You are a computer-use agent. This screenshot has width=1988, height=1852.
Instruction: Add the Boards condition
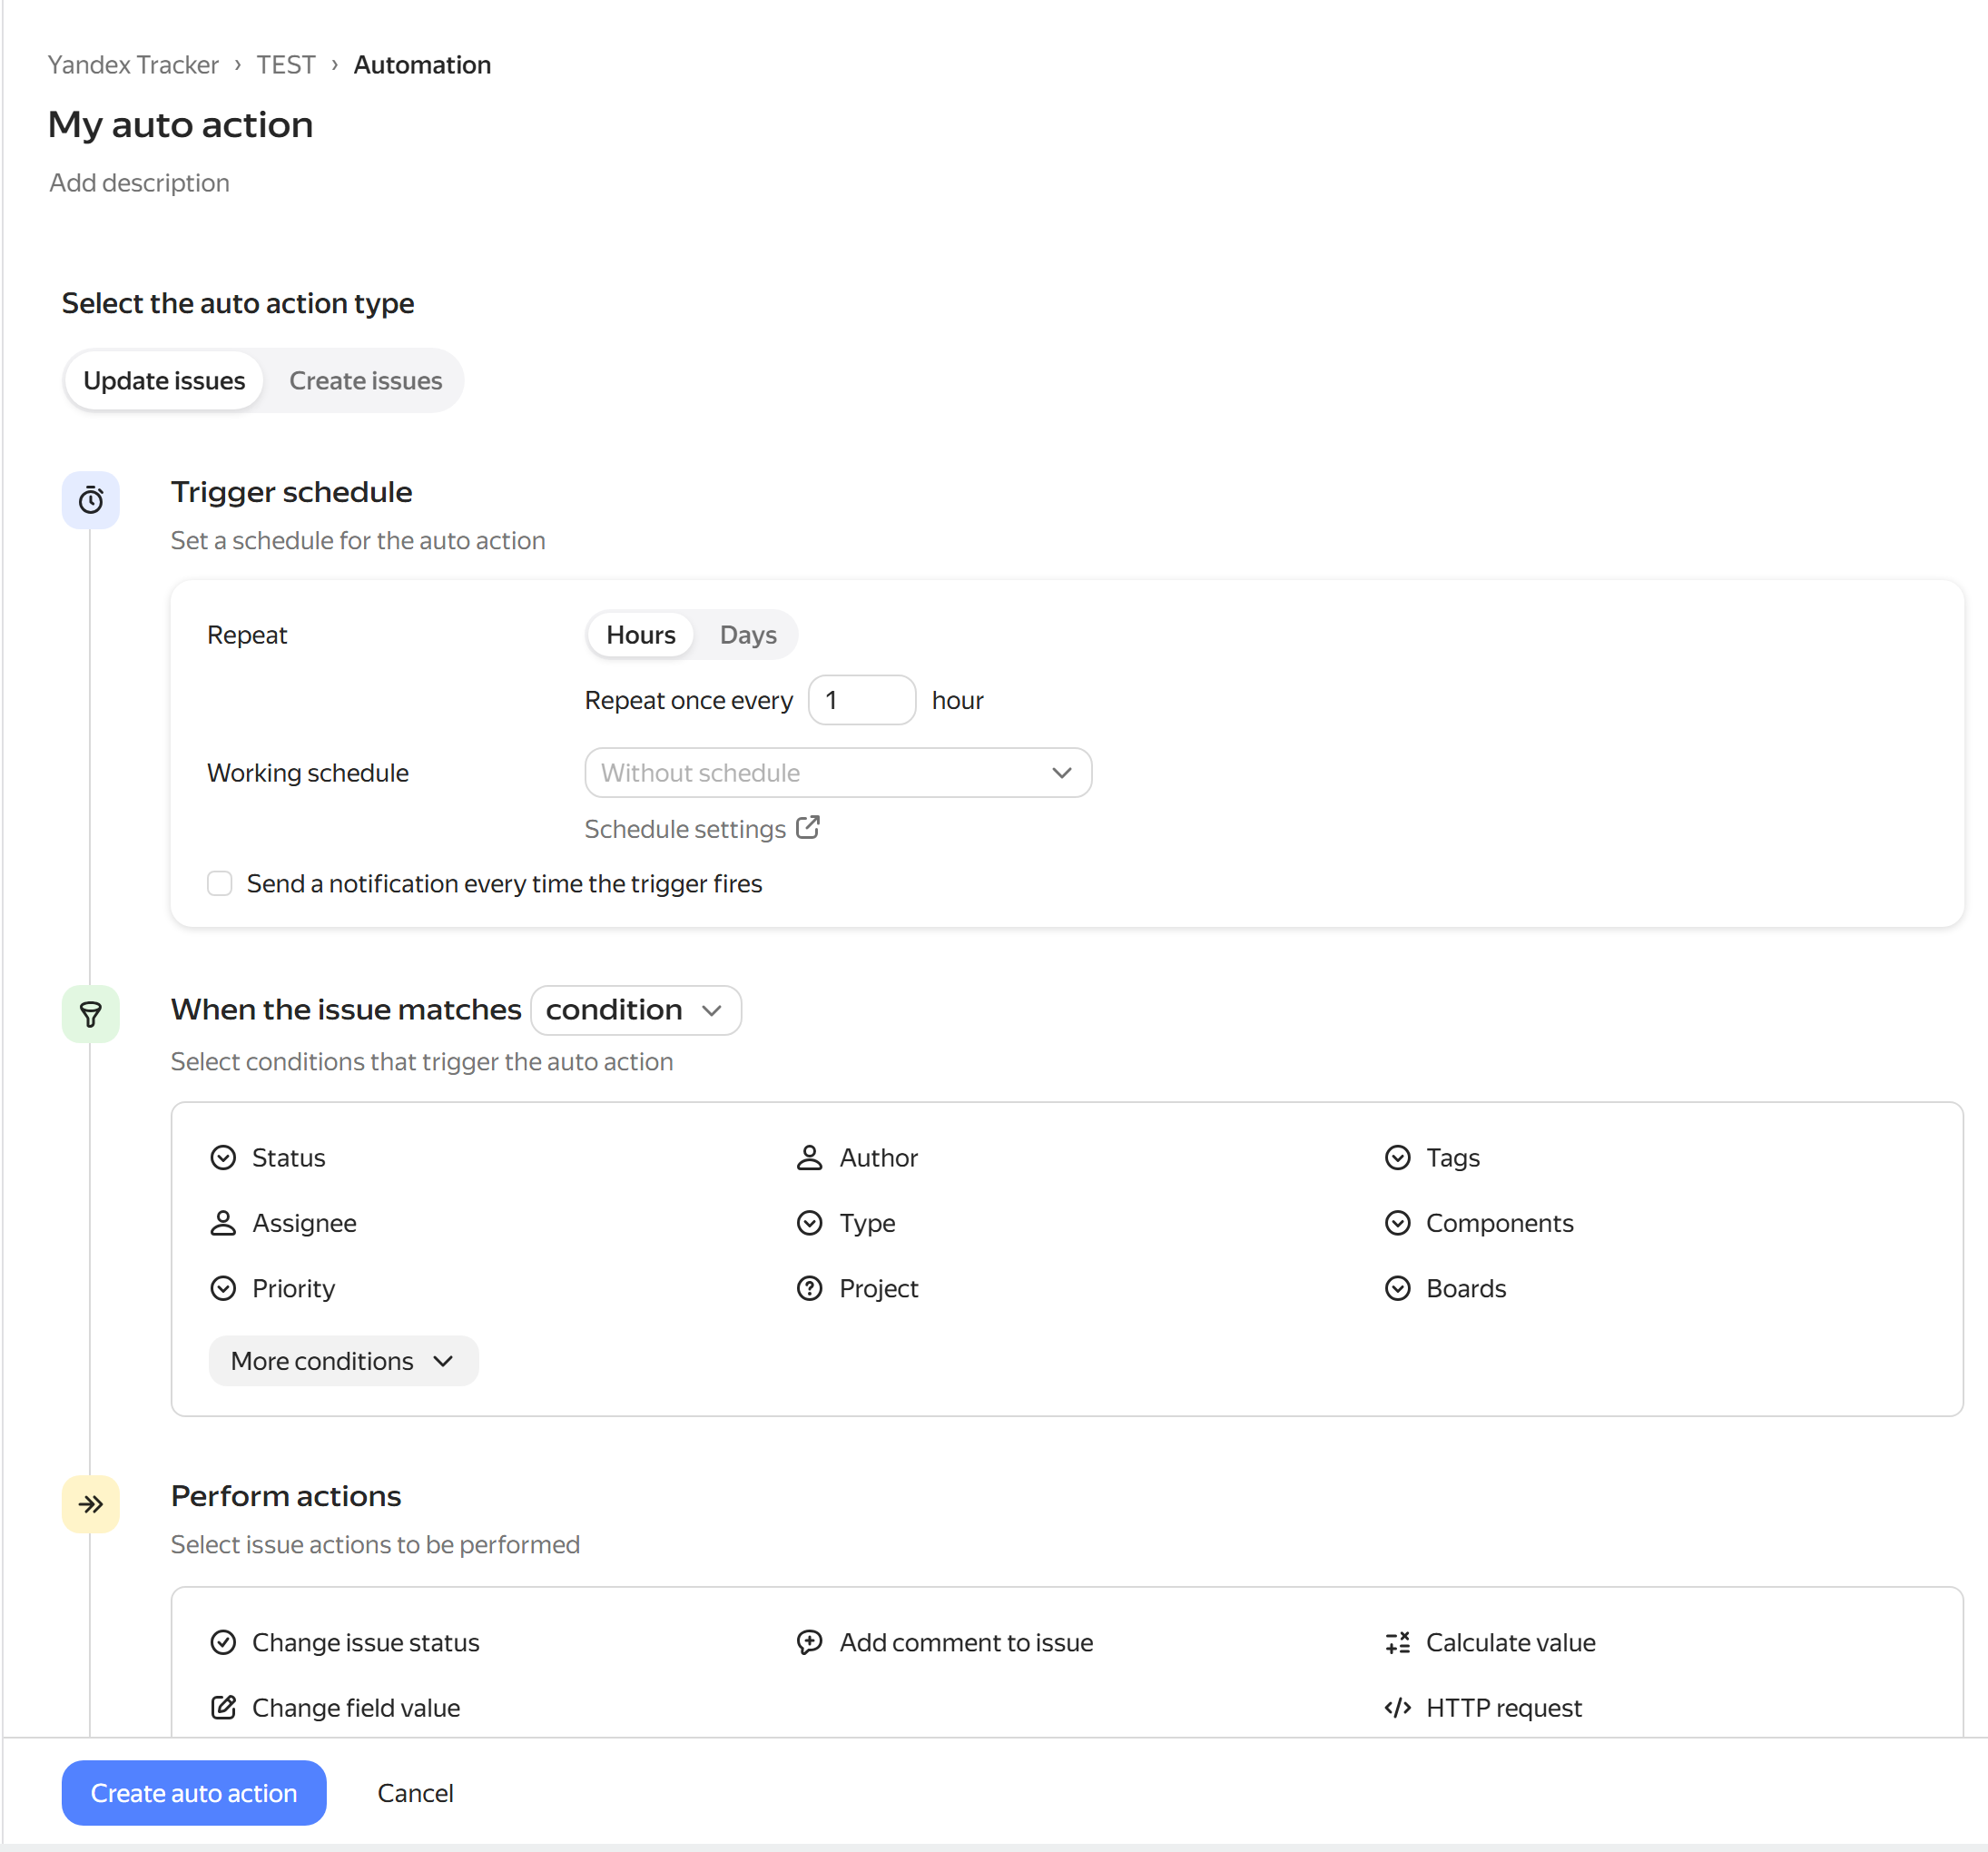coord(1445,1288)
